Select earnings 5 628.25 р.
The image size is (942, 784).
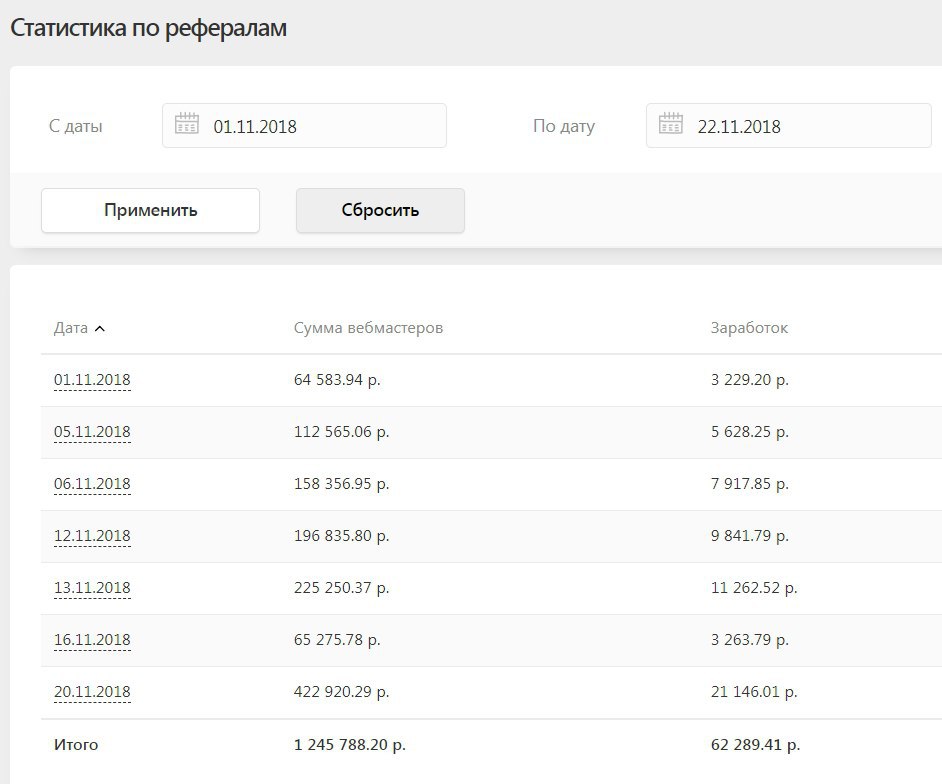click(x=750, y=432)
